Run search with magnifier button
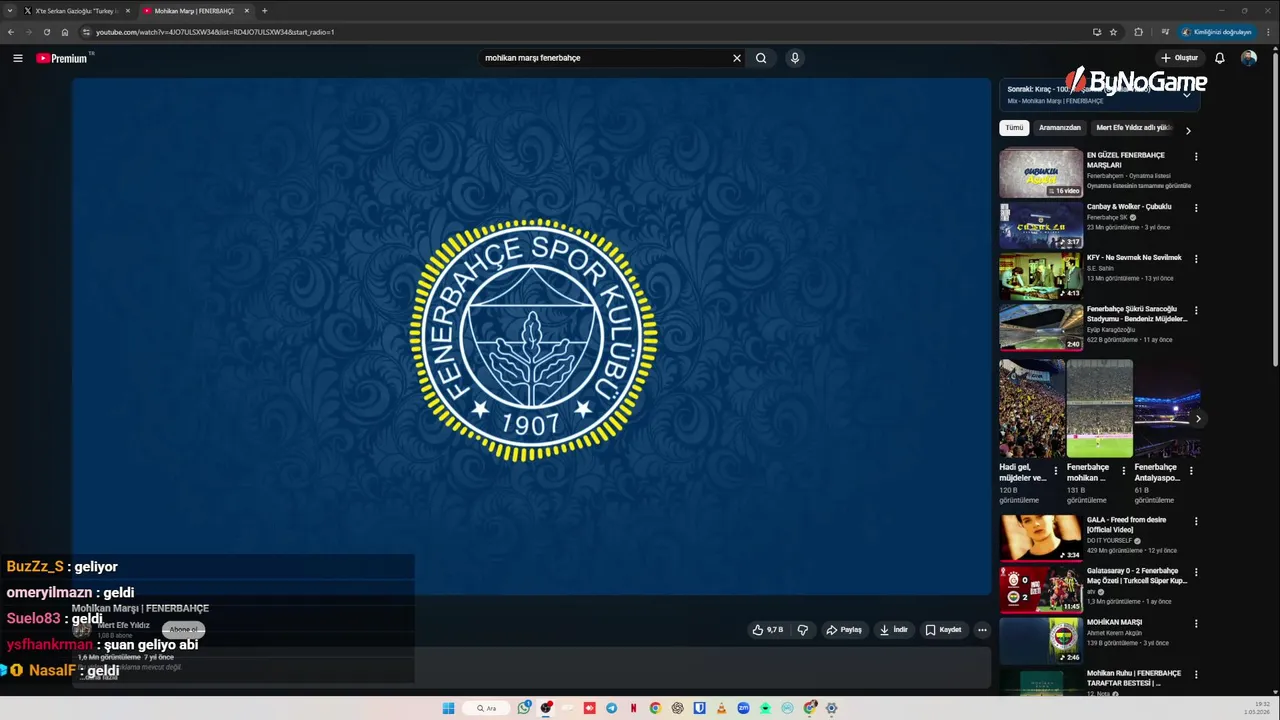The width and height of the screenshot is (1280, 720). coord(761,58)
